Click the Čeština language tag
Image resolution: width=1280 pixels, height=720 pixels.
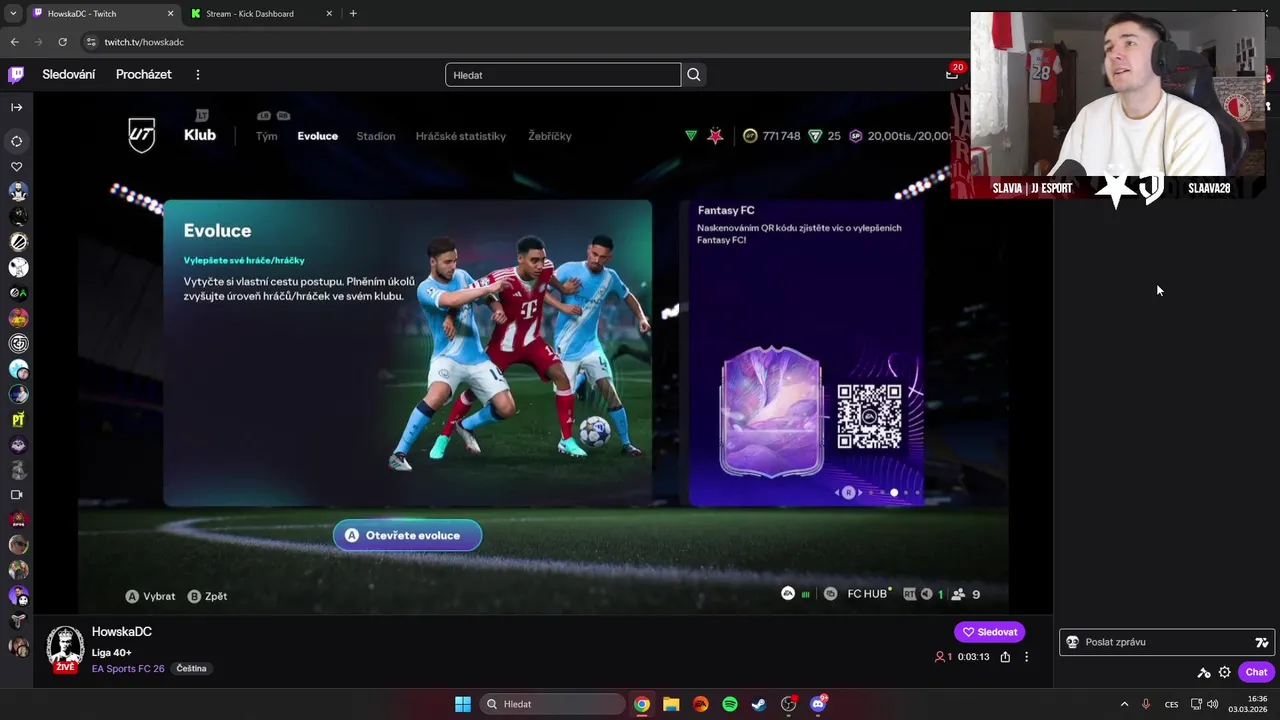pyautogui.click(x=191, y=668)
